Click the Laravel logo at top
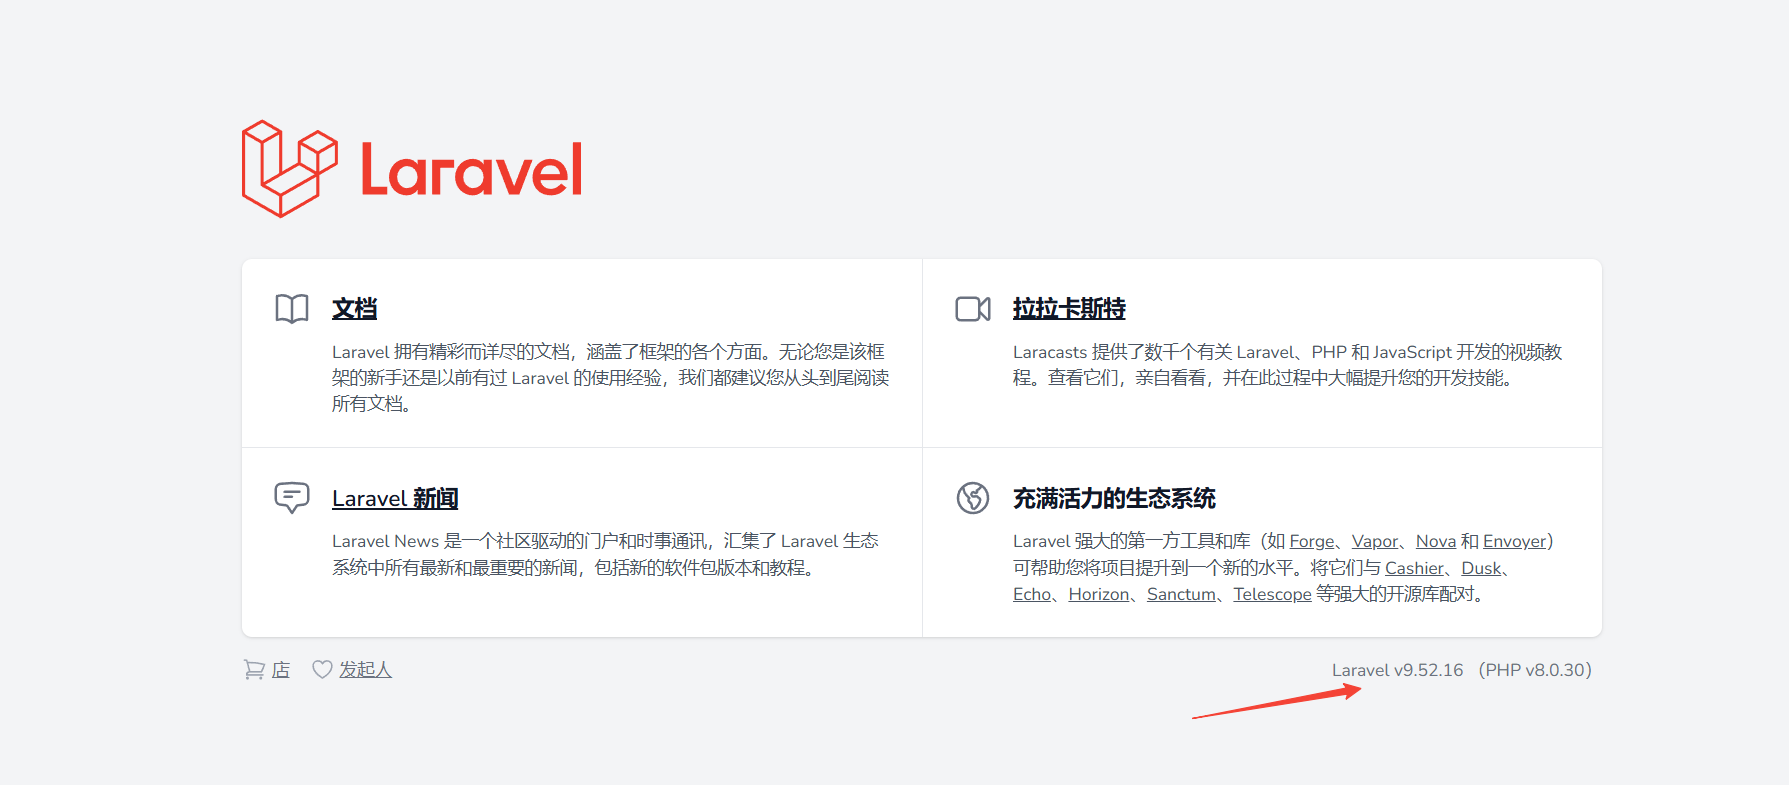1789x785 pixels. 412,169
